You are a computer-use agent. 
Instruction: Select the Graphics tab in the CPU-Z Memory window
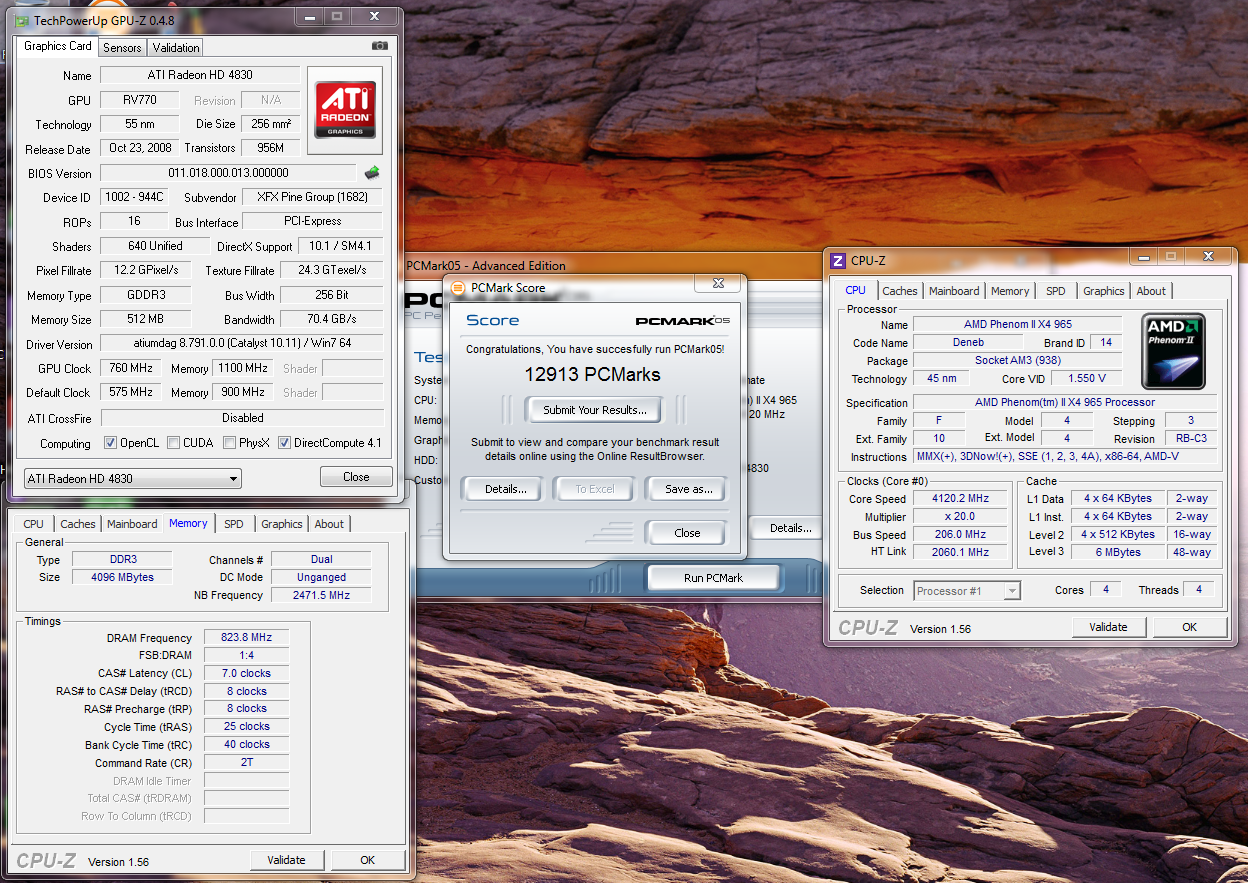(x=282, y=524)
